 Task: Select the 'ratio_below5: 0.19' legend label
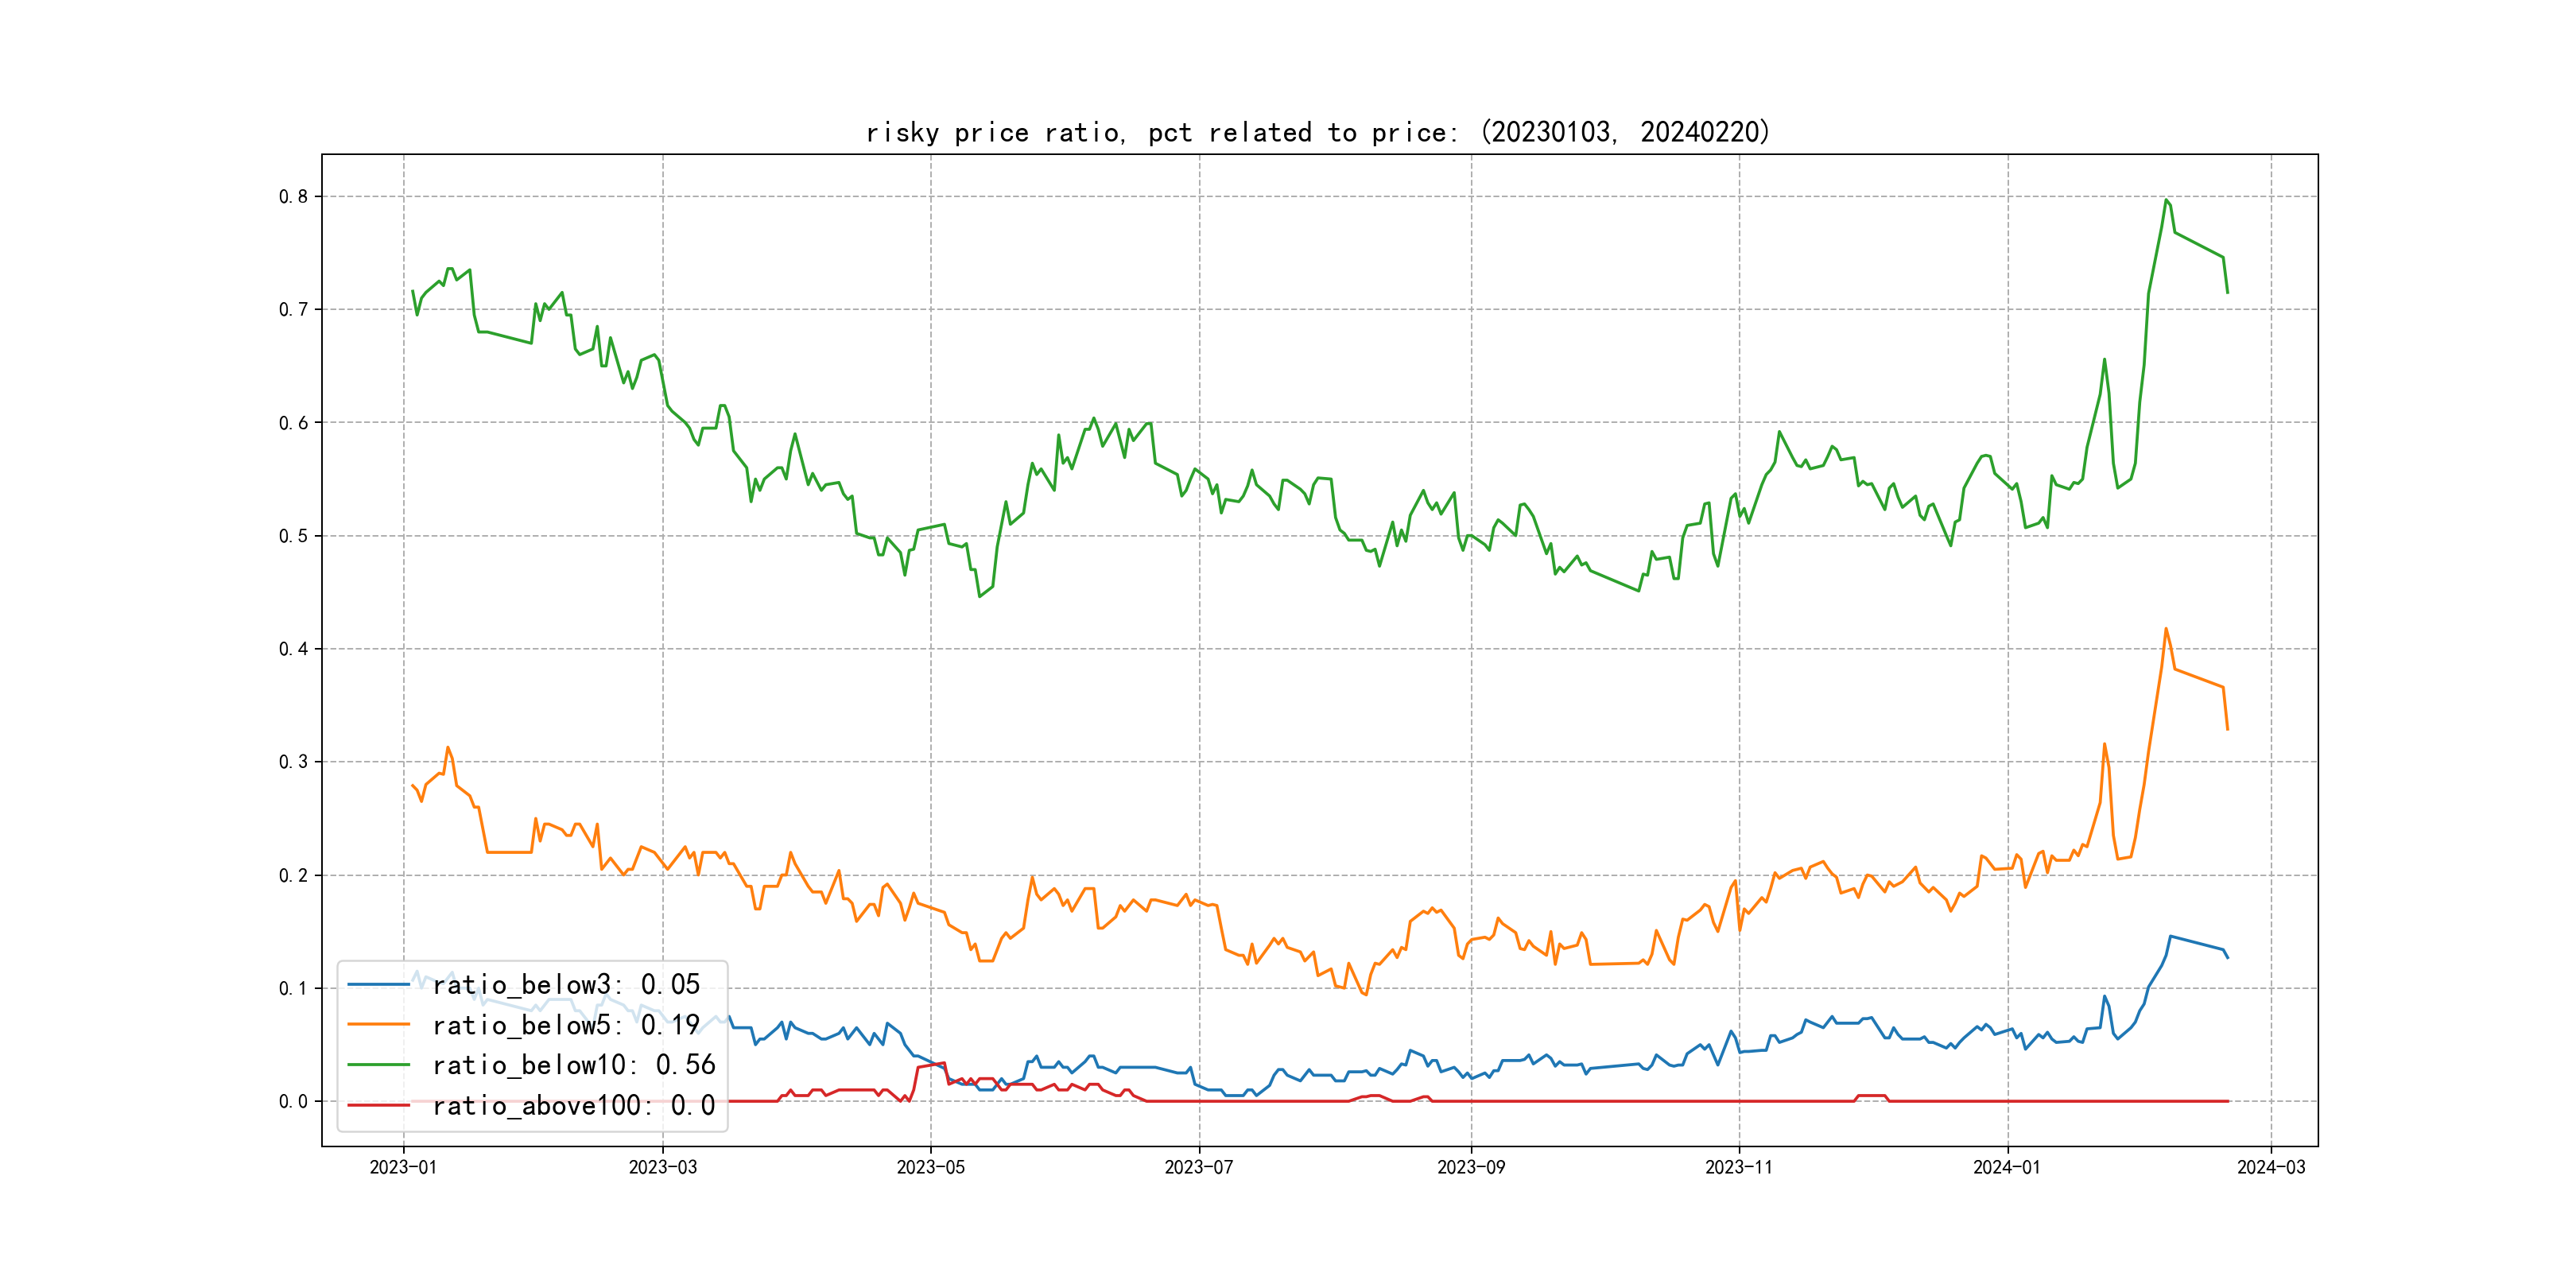[x=566, y=1025]
